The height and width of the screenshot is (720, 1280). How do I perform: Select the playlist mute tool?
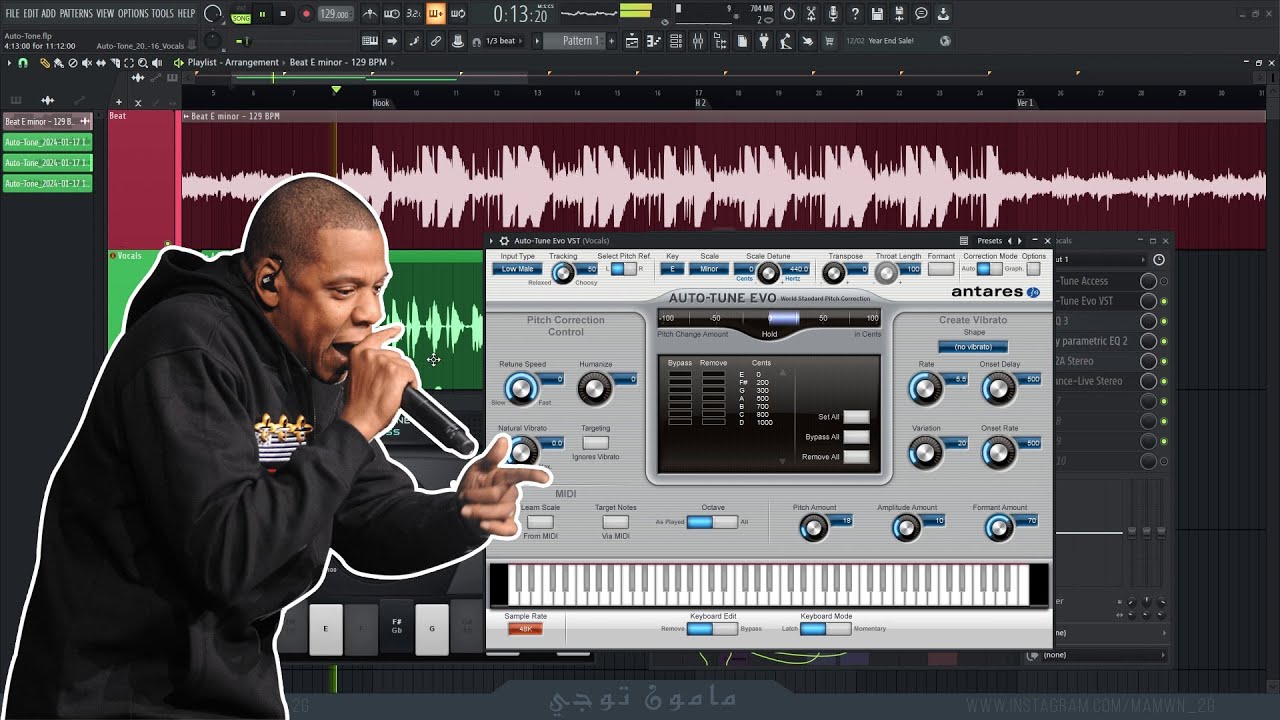pyautogui.click(x=87, y=62)
